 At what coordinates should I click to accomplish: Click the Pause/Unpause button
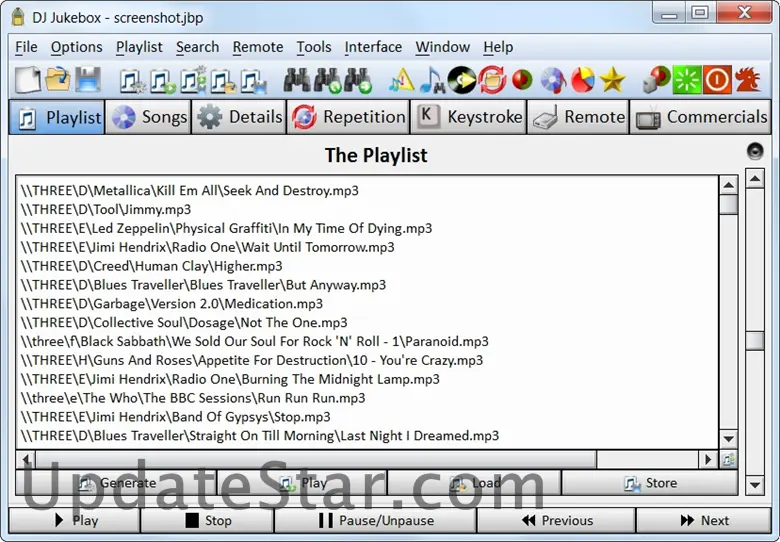pos(376,521)
